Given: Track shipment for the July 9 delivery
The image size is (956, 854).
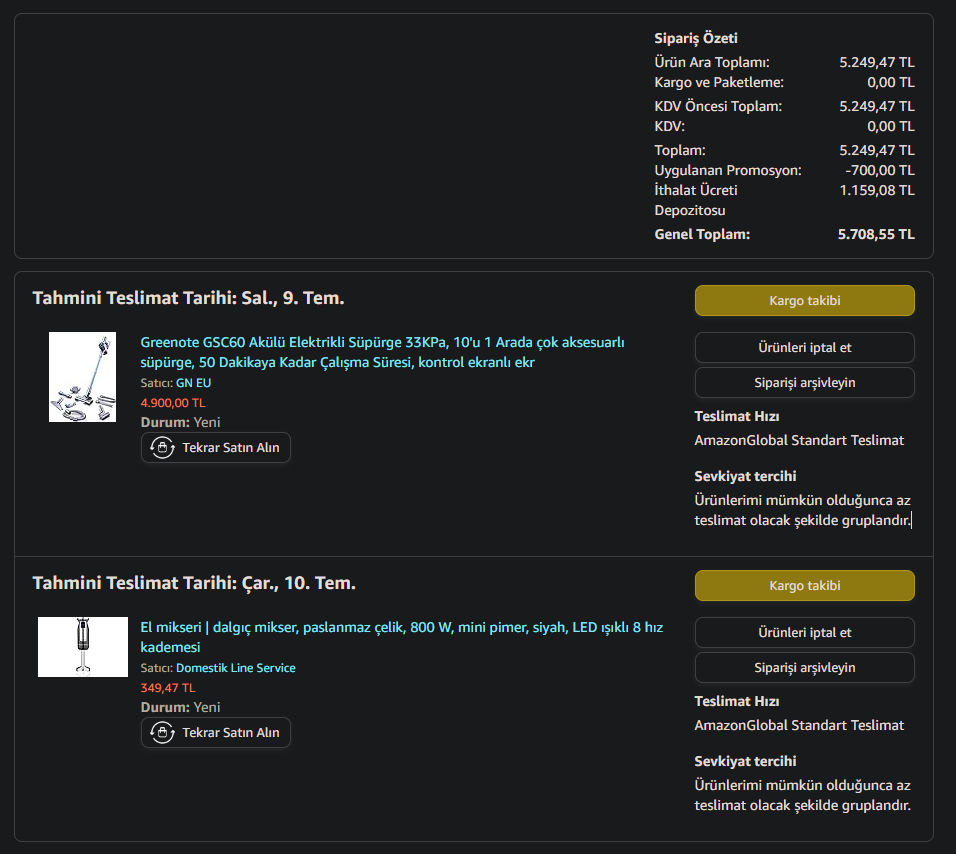Looking at the screenshot, I should [x=804, y=301].
